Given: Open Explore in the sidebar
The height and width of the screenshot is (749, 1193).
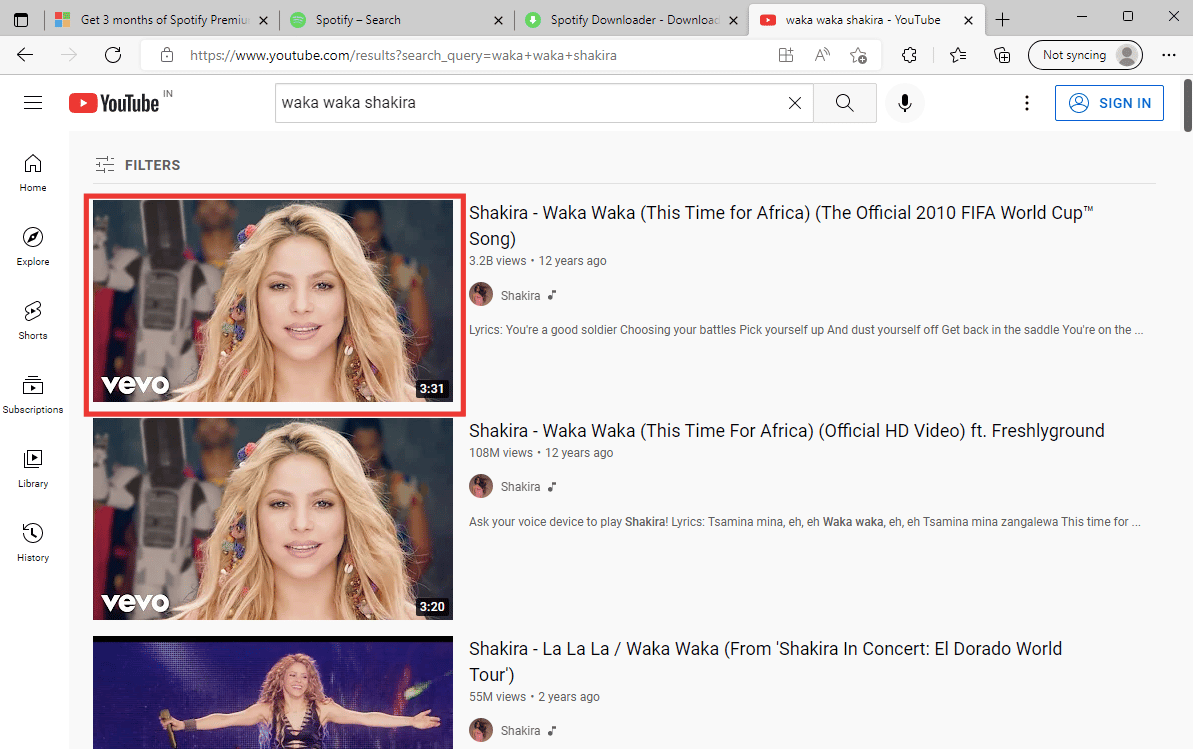Looking at the screenshot, I should click(33, 247).
